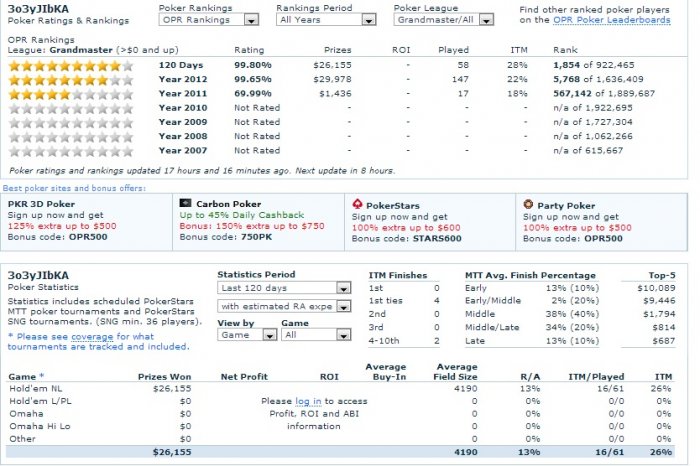
Task: Click the star rating for Year 2007
Action: tap(71, 151)
